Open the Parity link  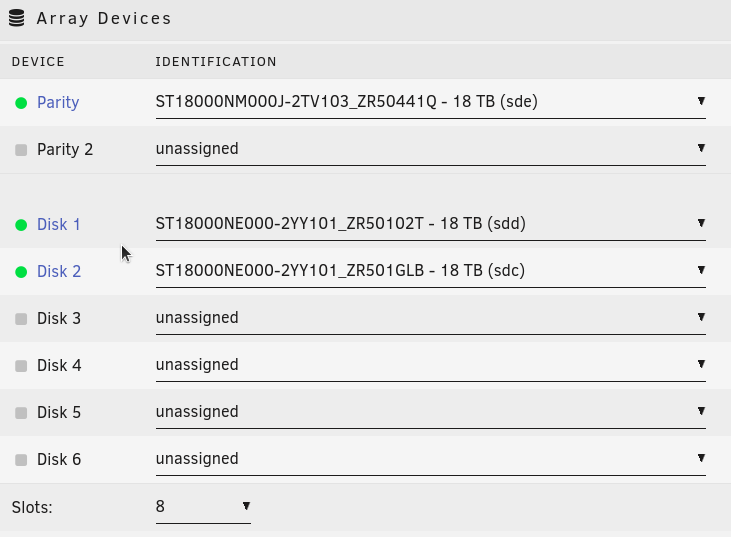tap(58, 103)
